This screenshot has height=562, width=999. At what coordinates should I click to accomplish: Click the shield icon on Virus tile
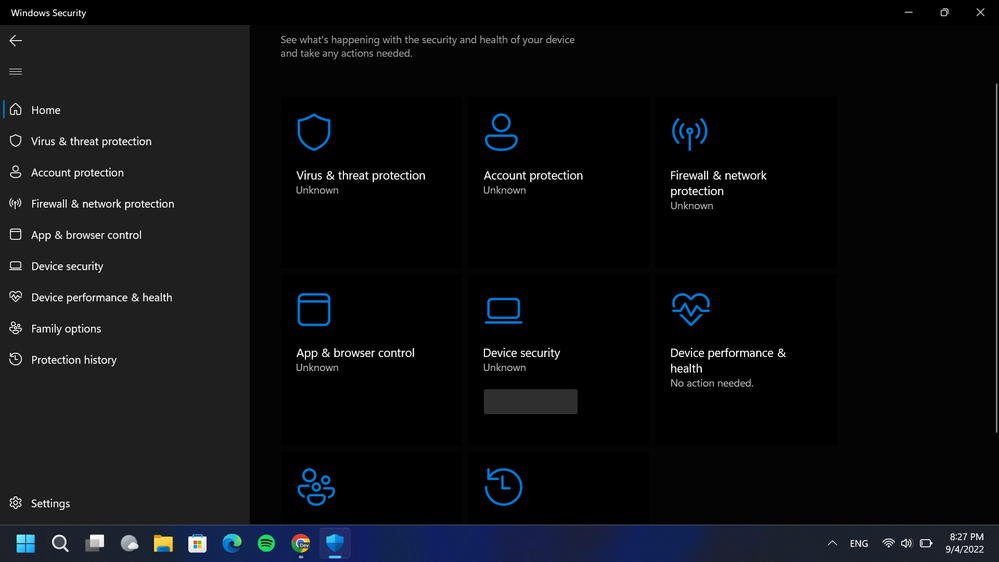[x=313, y=132]
